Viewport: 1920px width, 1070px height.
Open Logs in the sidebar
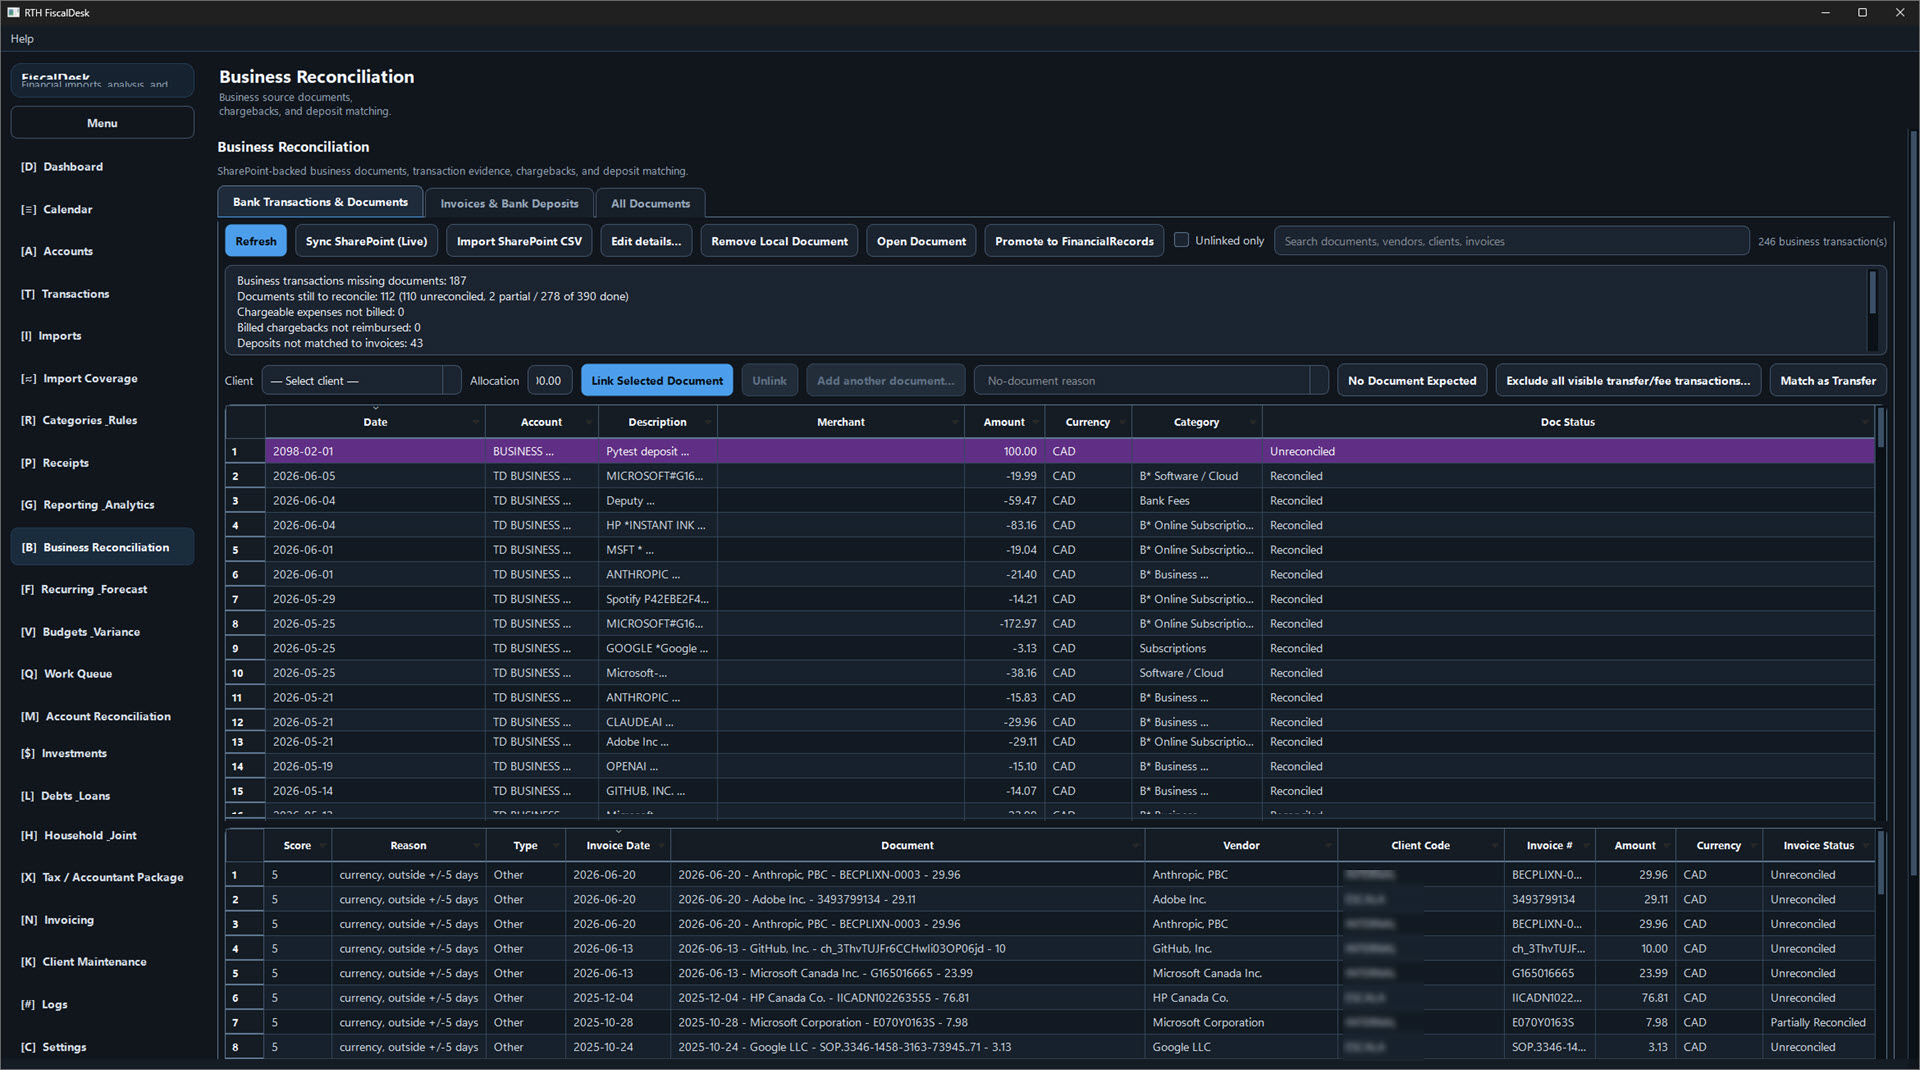[x=102, y=1004]
